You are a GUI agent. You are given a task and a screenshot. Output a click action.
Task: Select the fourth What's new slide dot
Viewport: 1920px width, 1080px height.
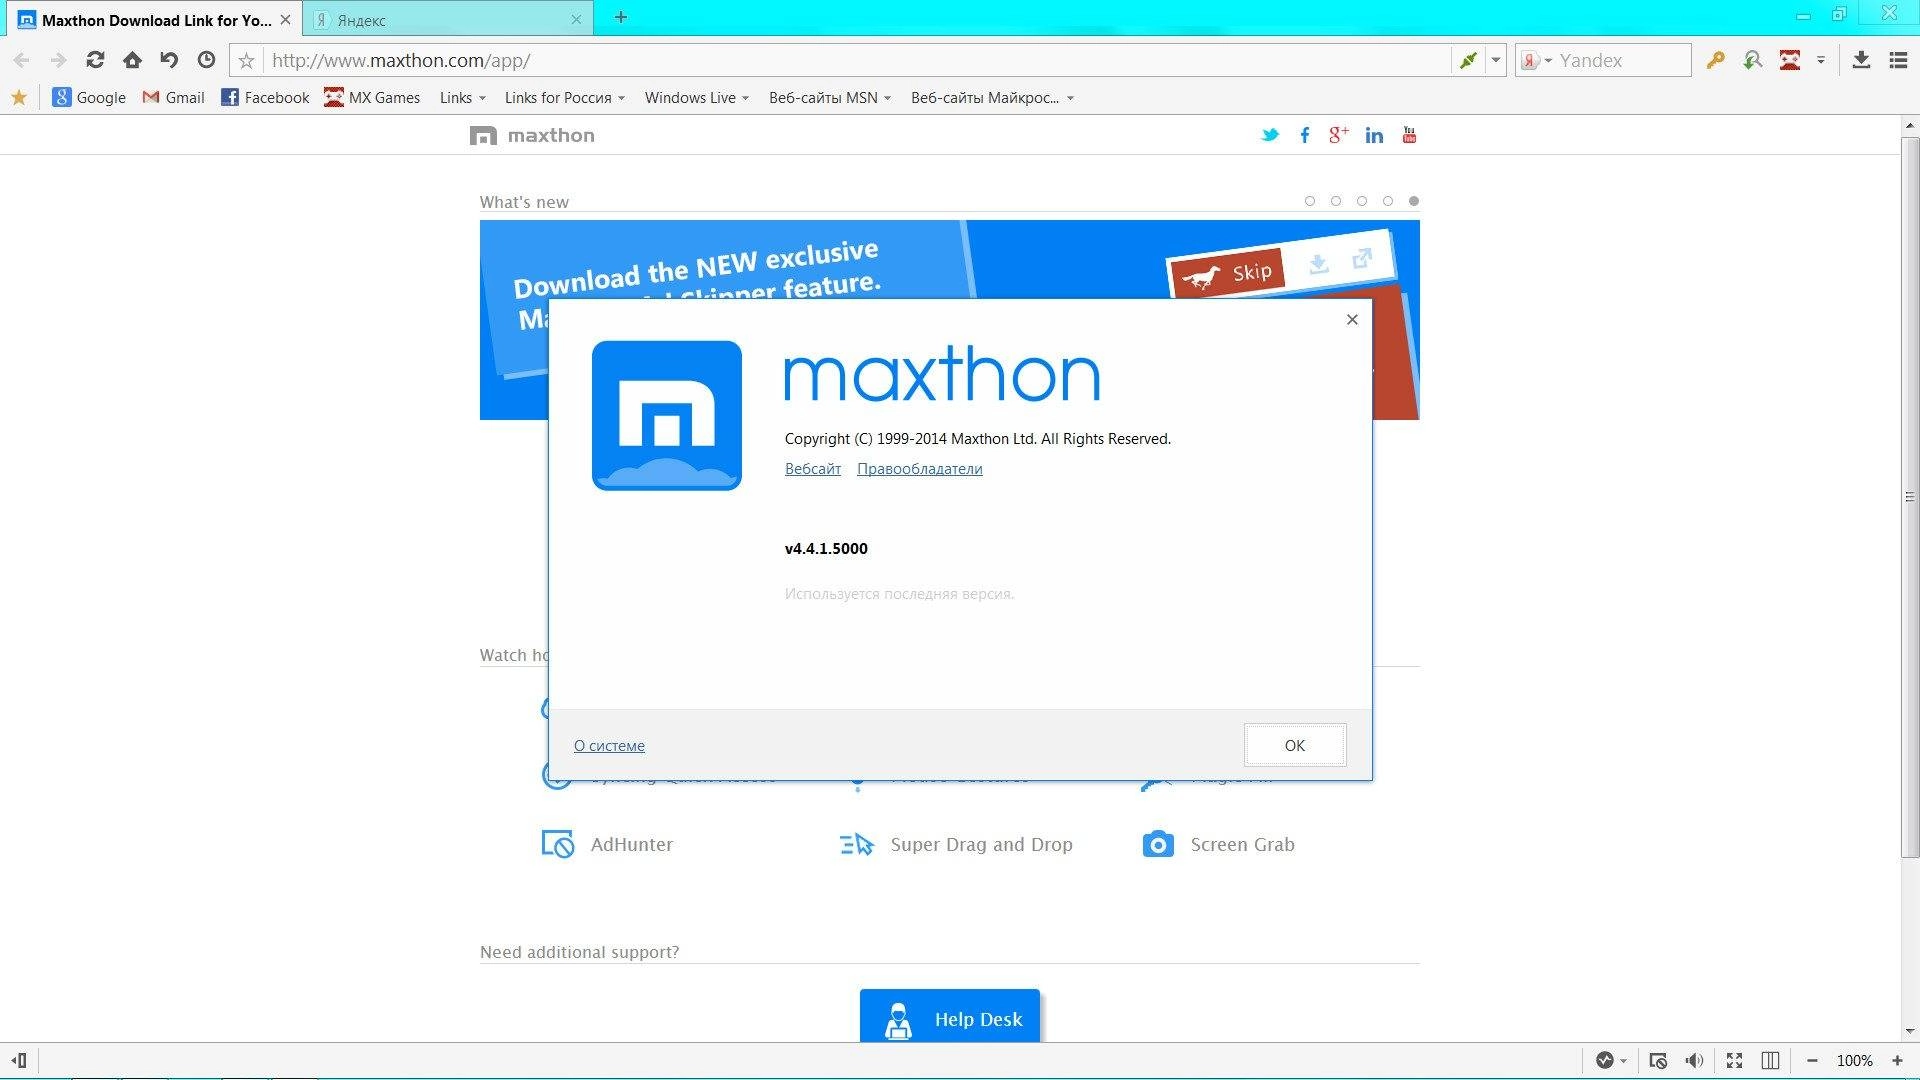1388,201
